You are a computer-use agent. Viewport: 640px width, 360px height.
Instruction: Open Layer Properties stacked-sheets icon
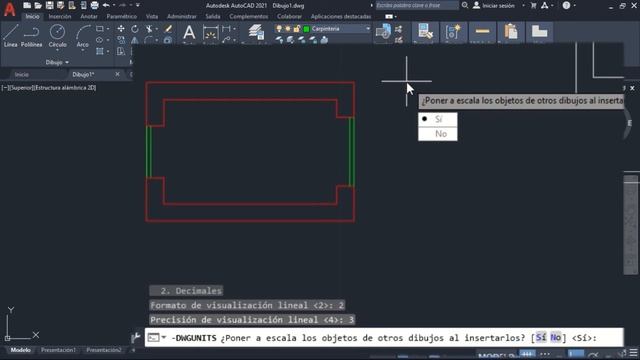point(256,32)
